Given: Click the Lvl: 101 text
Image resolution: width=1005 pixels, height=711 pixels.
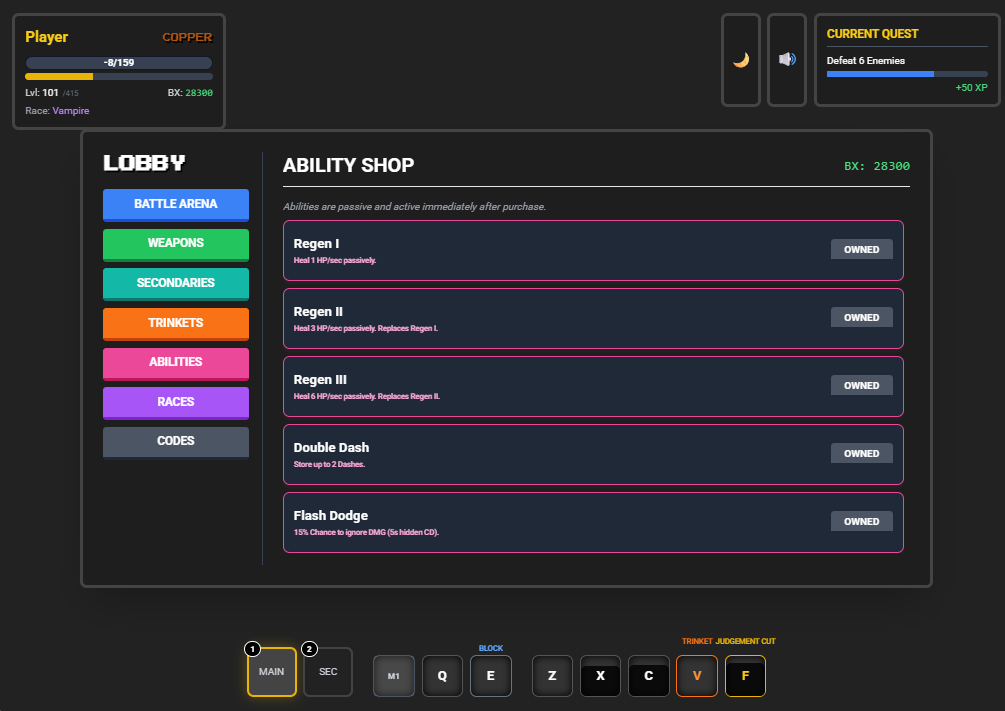Looking at the screenshot, I should click(42, 93).
